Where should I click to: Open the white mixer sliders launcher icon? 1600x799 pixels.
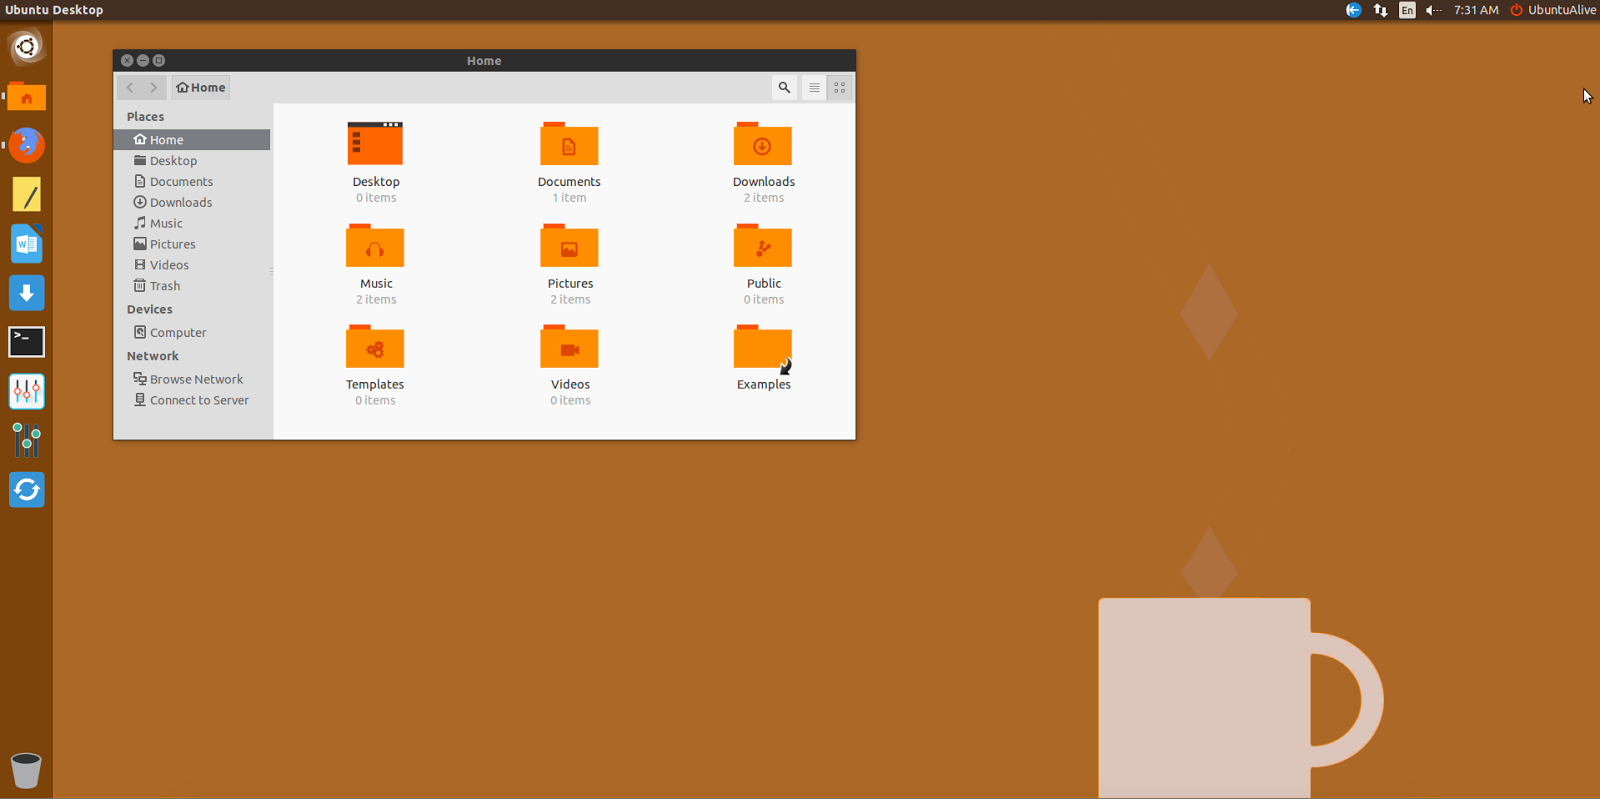coord(27,391)
